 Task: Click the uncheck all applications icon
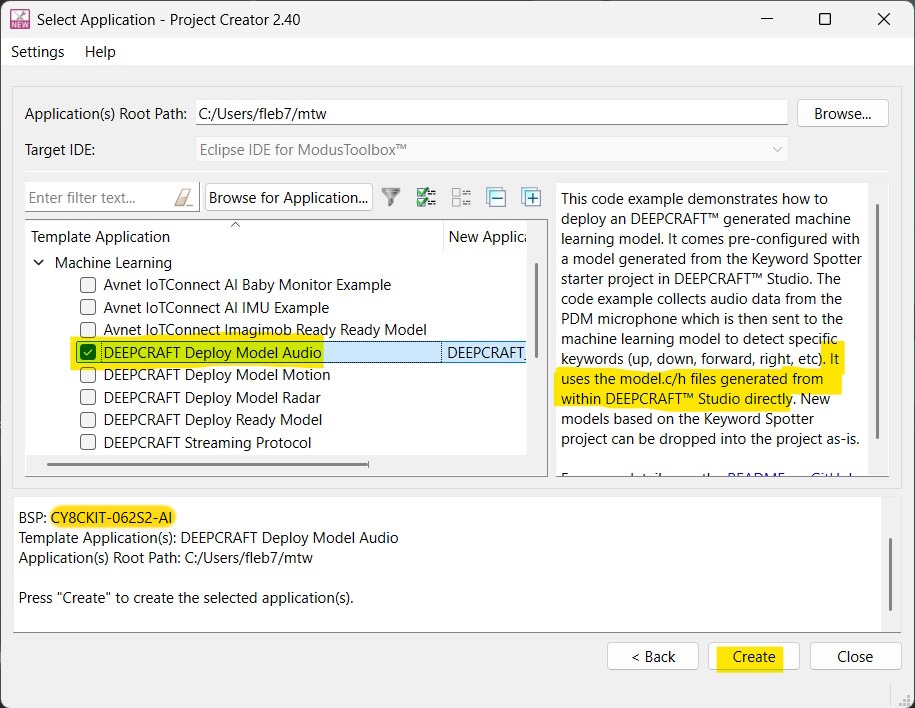coord(461,197)
